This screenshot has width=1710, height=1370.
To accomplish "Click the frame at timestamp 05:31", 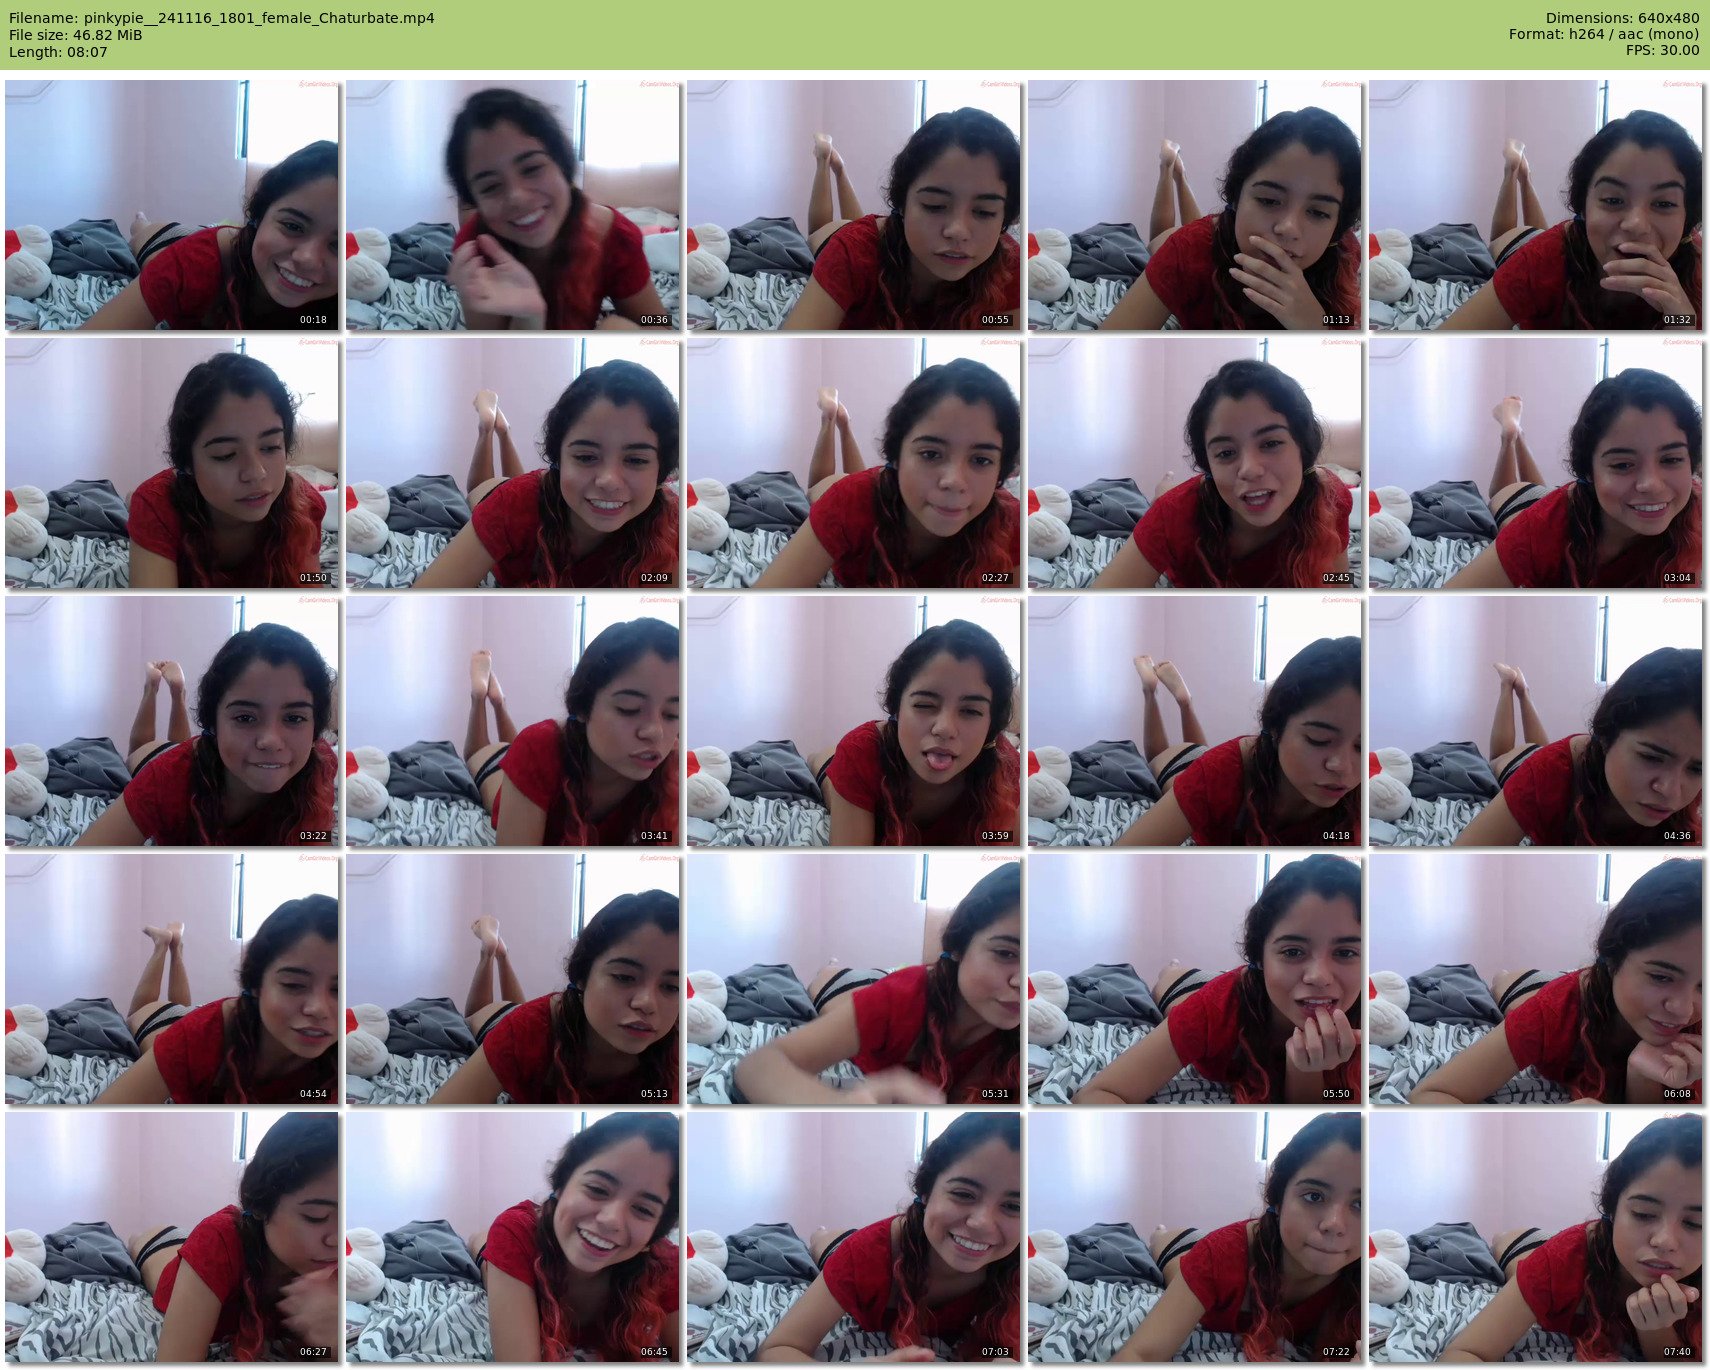I will 854,979.
